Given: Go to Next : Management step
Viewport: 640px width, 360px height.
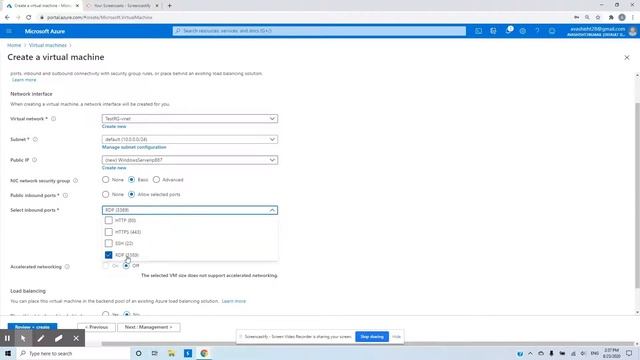Looking at the screenshot, I should 149,327.
